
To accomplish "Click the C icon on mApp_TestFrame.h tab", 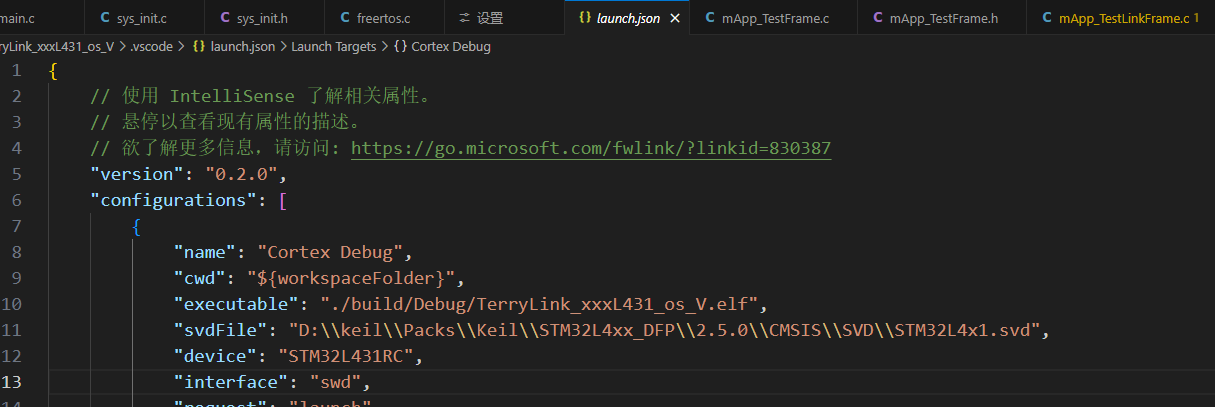I will coord(878,18).
